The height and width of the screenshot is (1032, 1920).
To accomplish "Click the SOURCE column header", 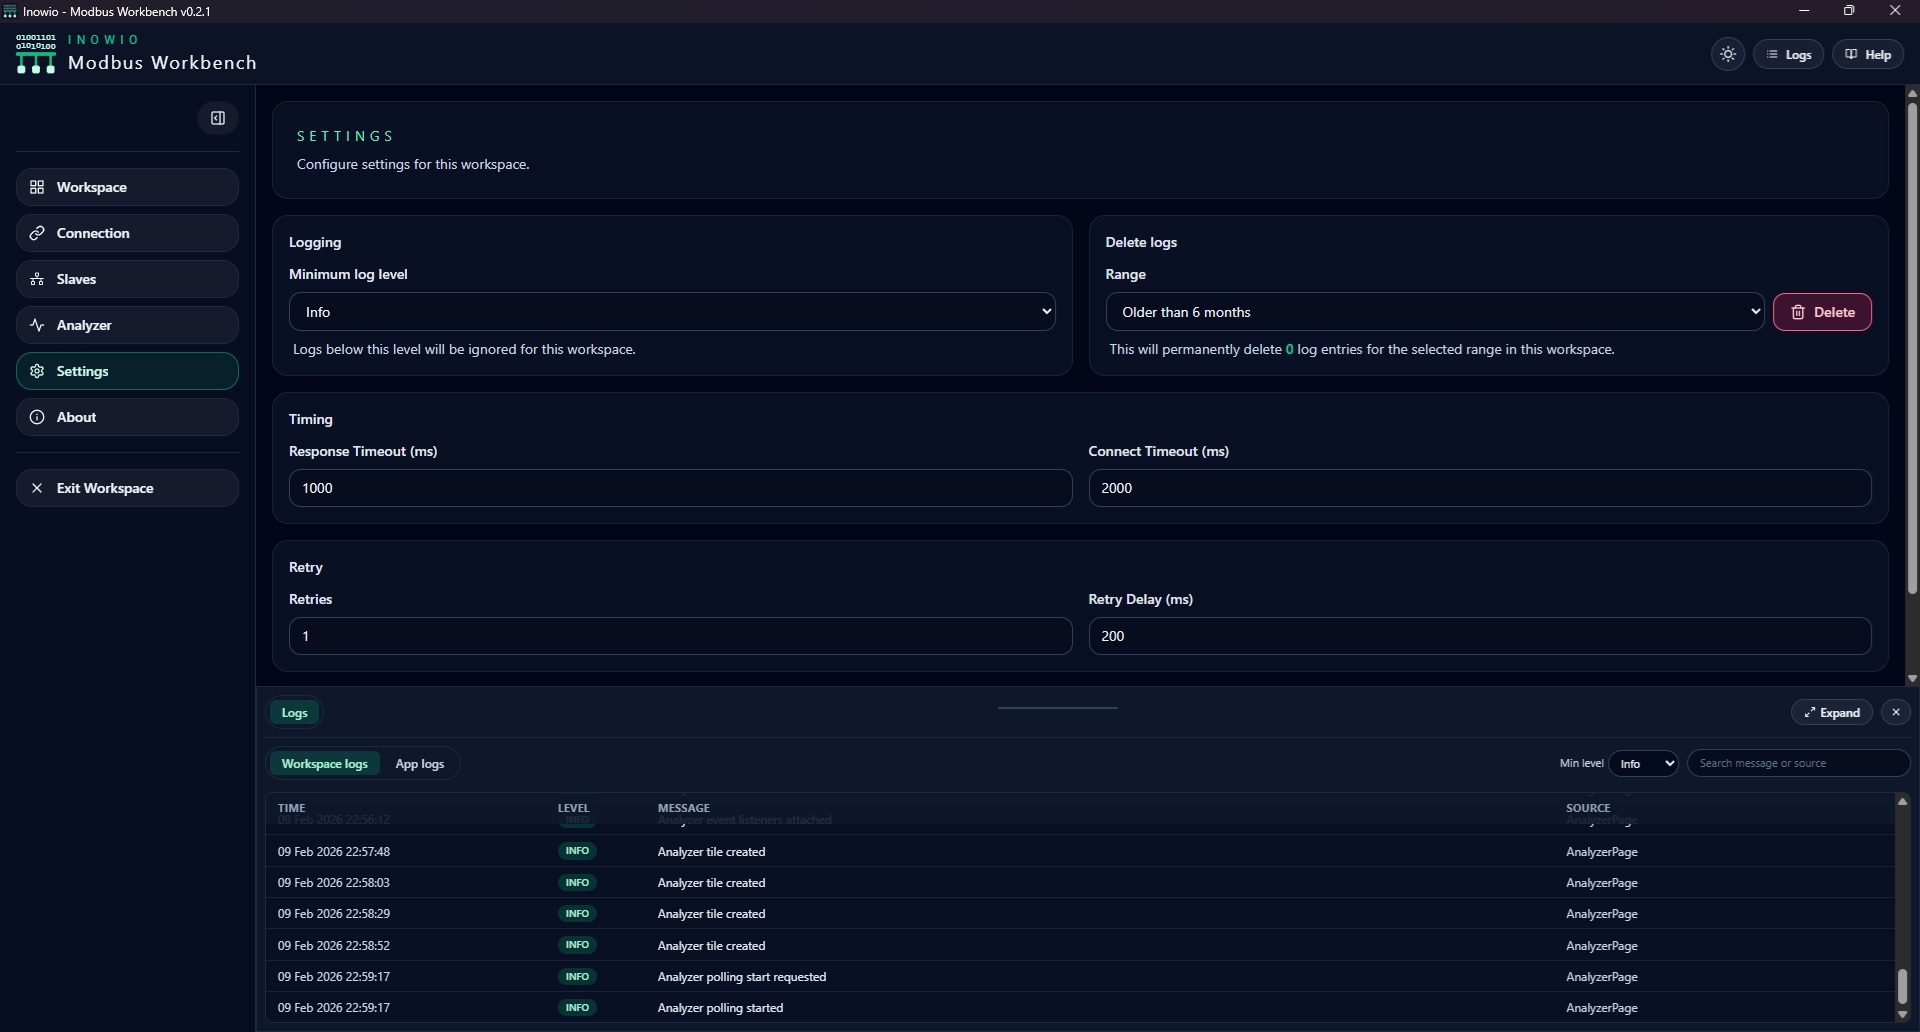I will coord(1588,808).
